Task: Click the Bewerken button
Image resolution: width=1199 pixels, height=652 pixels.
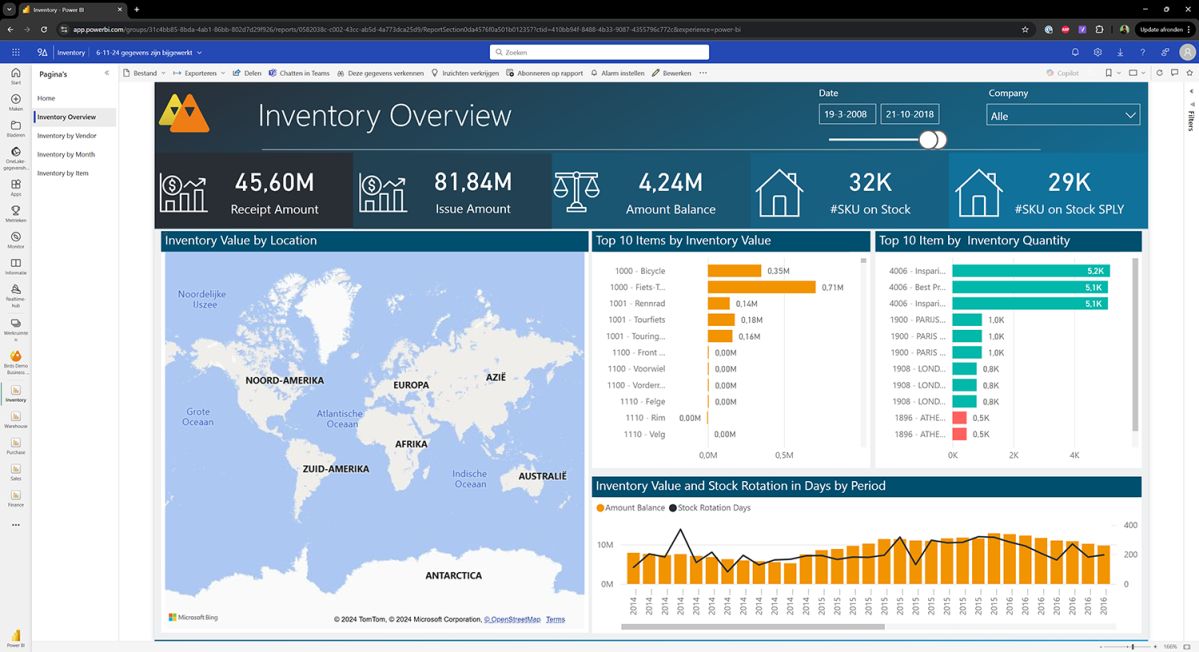Action: [x=671, y=73]
